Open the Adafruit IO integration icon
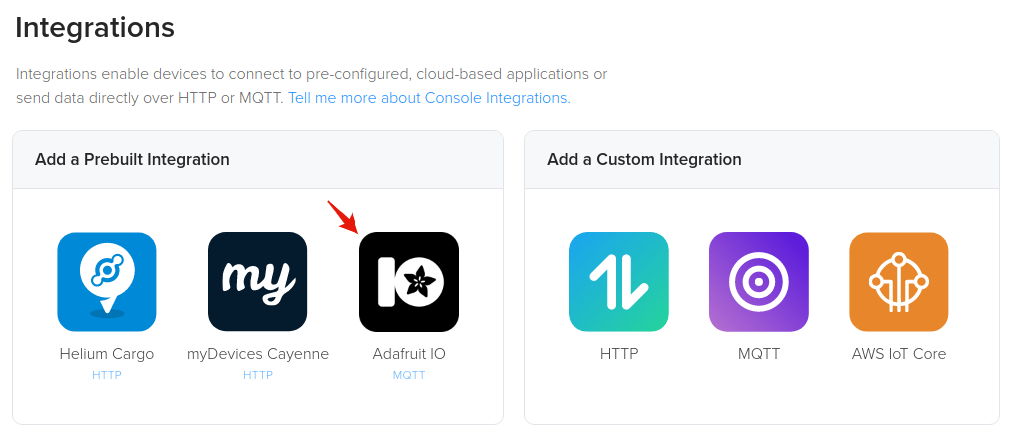Image resolution: width=1013 pixels, height=436 pixels. coord(408,281)
